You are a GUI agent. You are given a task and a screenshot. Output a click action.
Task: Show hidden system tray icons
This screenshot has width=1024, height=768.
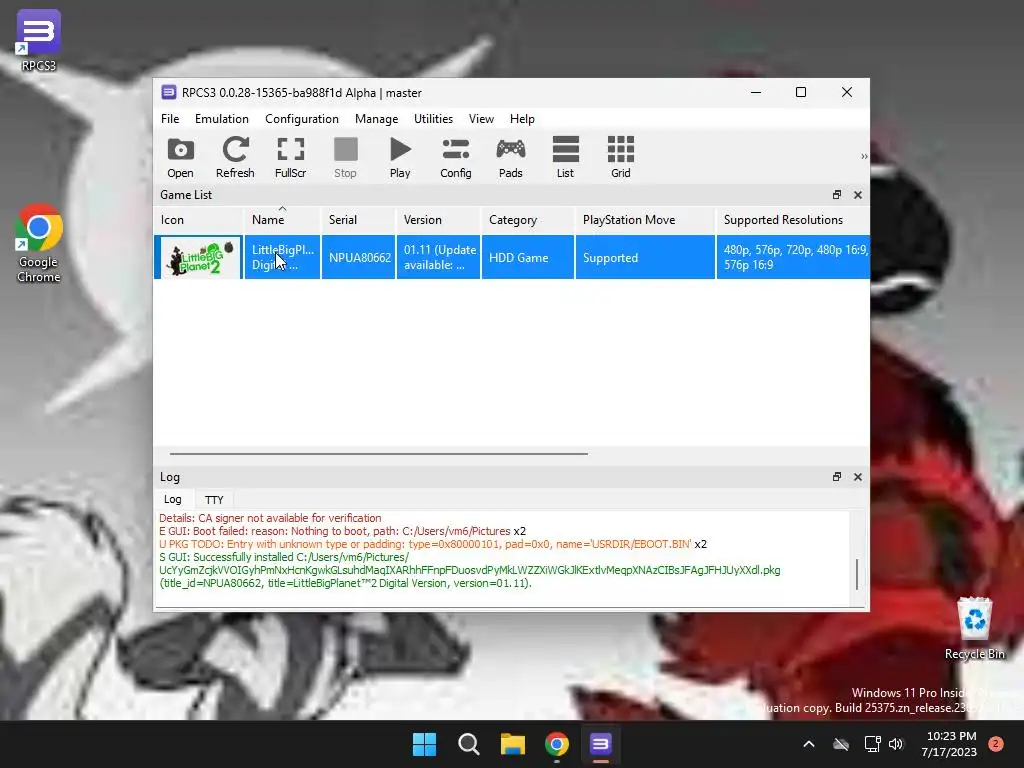[808, 744]
